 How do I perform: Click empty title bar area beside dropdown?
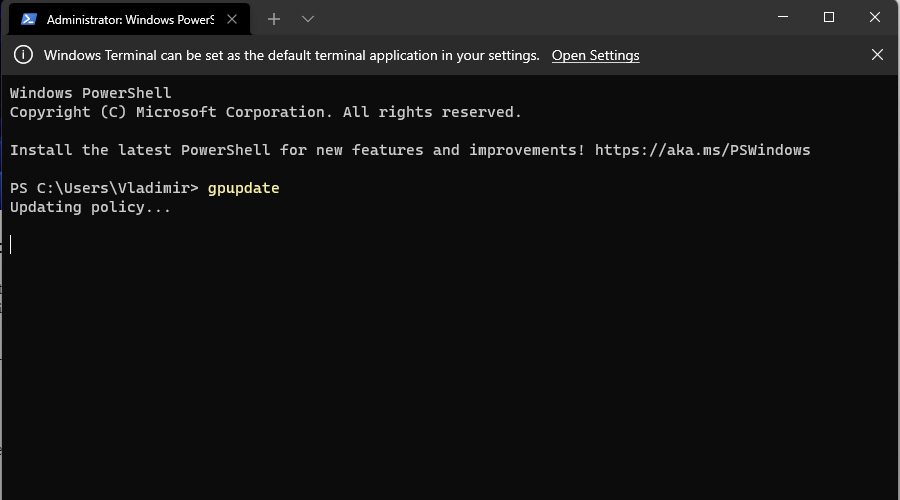[x=540, y=18]
